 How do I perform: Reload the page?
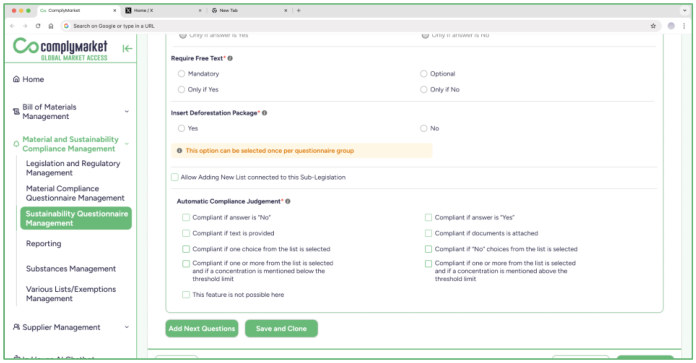(x=38, y=26)
